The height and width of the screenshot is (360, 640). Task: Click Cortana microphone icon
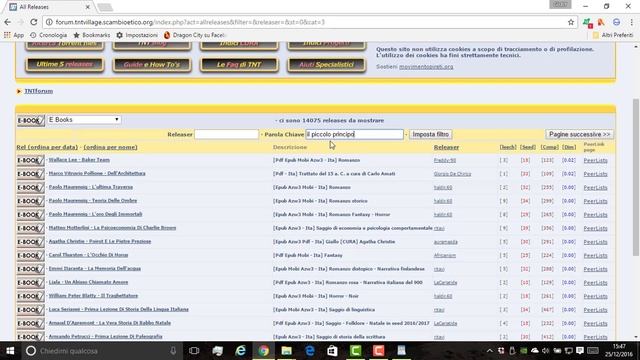click(173, 351)
